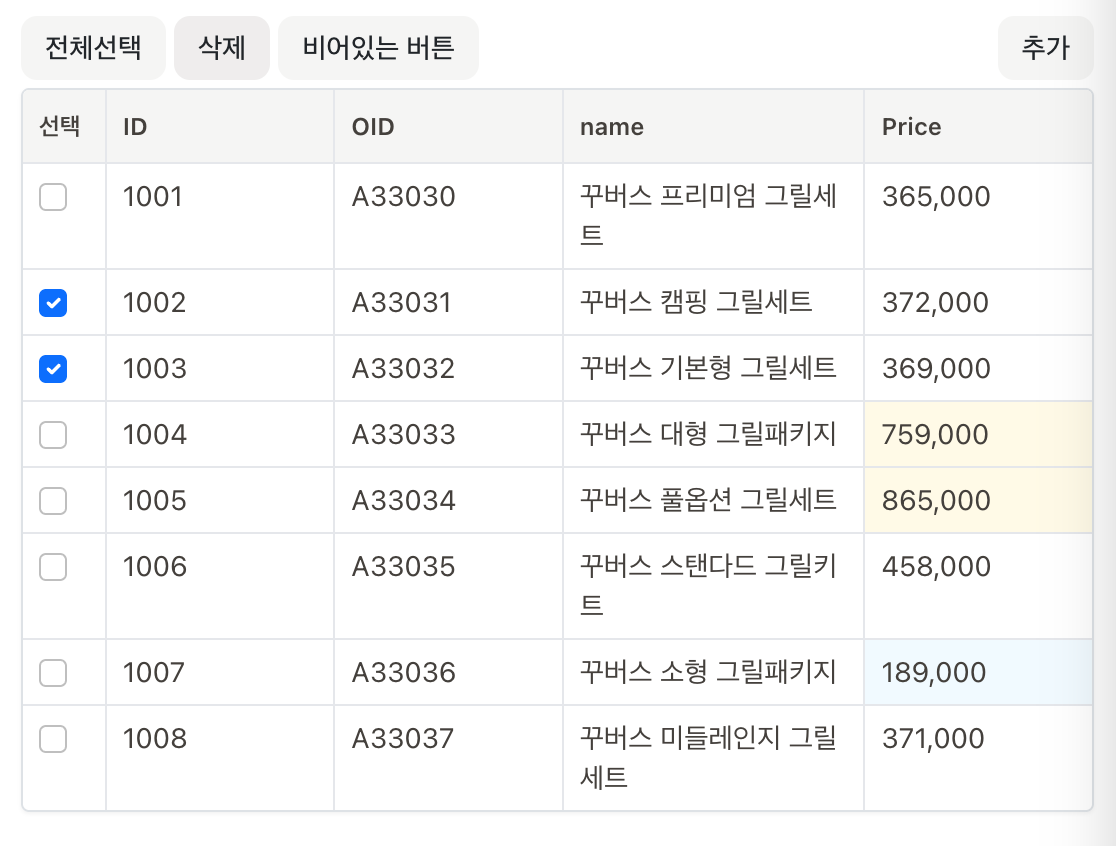This screenshot has width=1116, height=846.
Task: Click the ID column header
Action: click(136, 127)
